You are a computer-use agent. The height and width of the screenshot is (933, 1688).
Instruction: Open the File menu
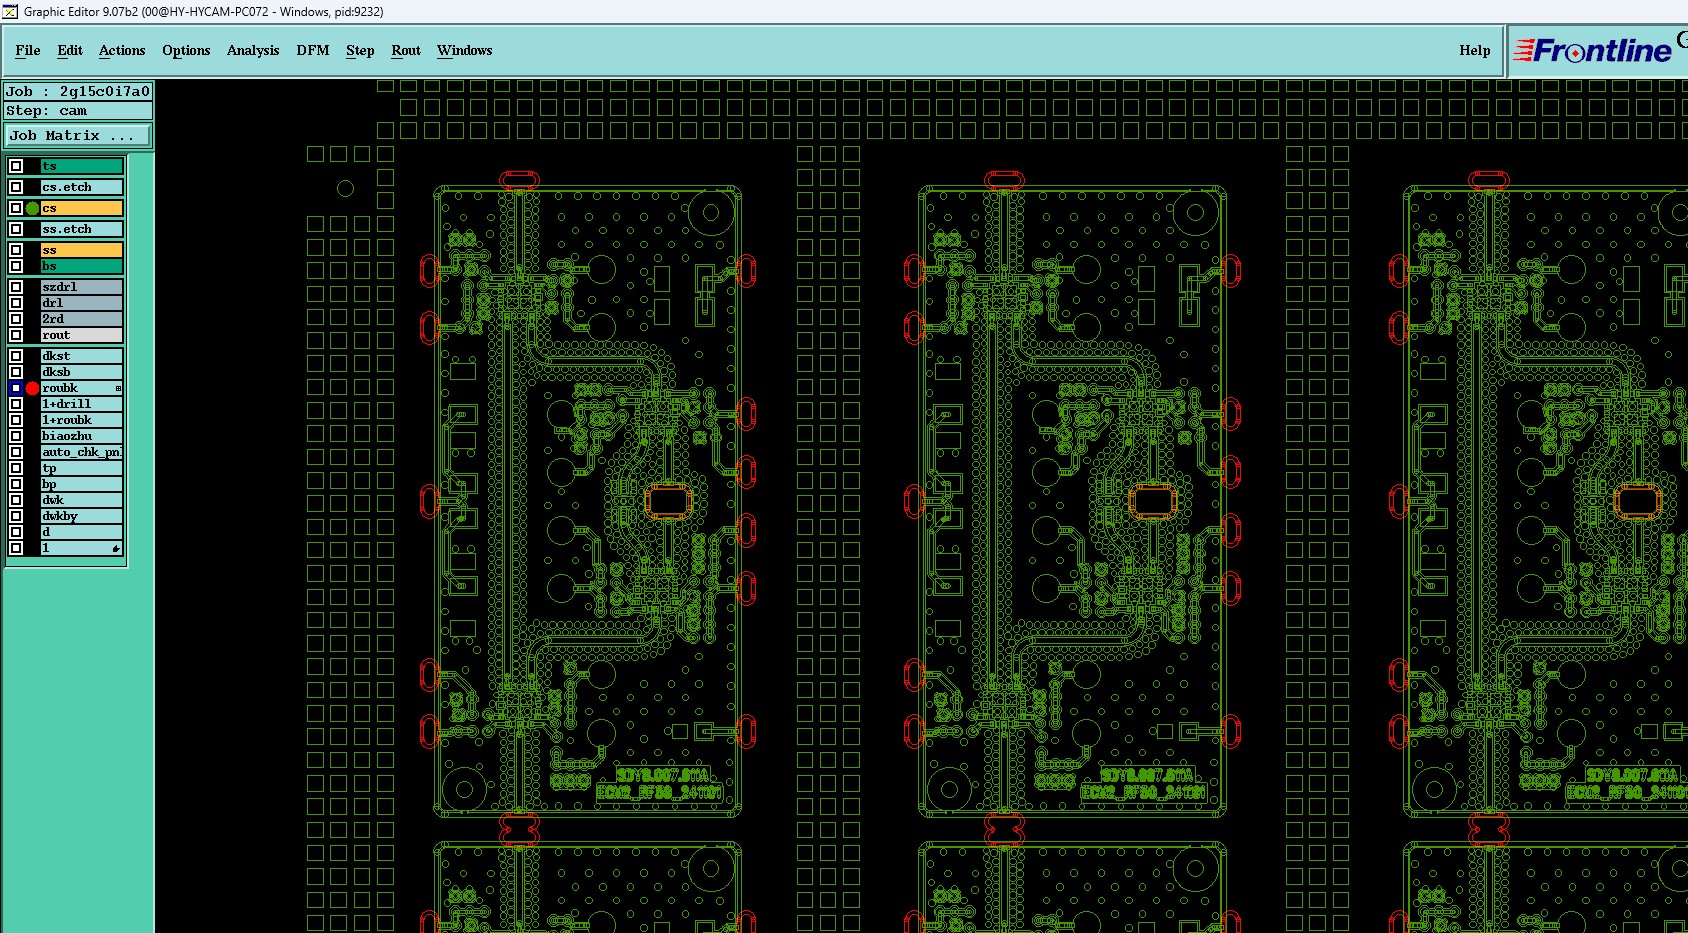pyautogui.click(x=28, y=50)
